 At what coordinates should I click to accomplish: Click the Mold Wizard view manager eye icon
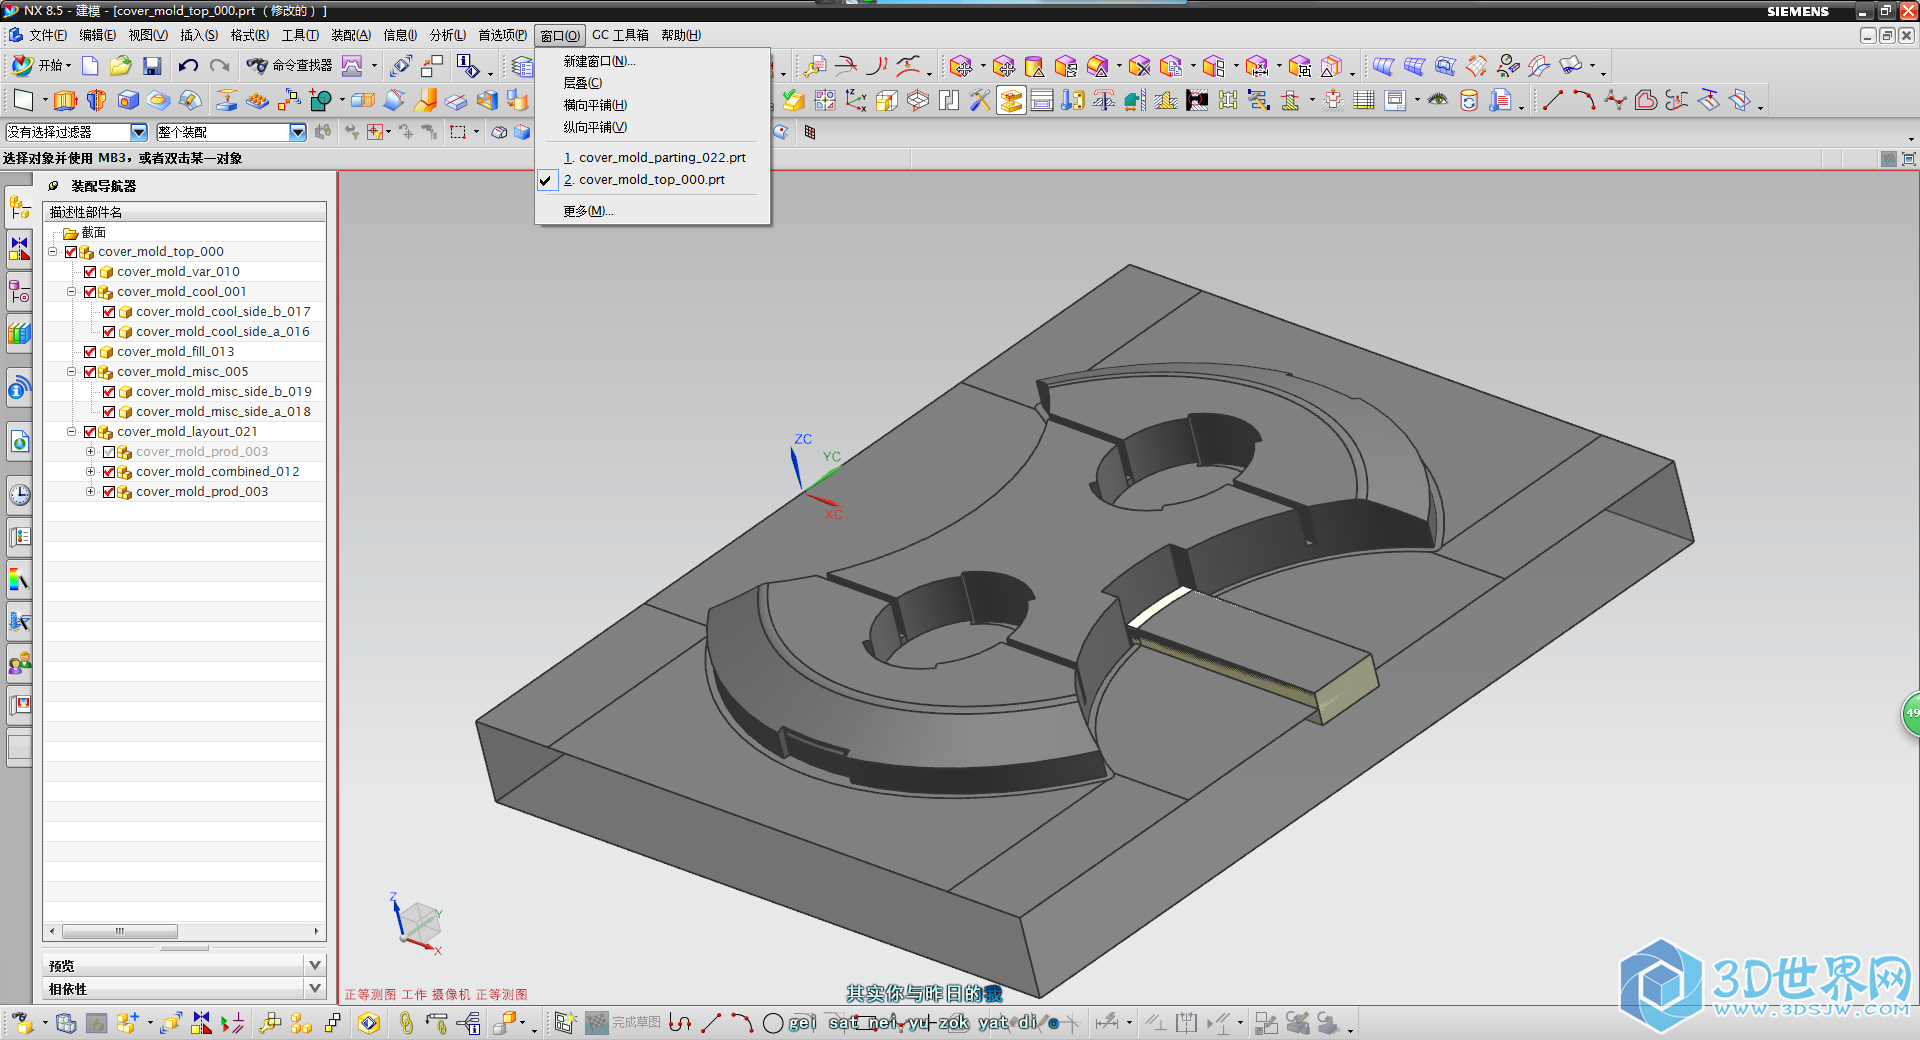pos(1438,100)
